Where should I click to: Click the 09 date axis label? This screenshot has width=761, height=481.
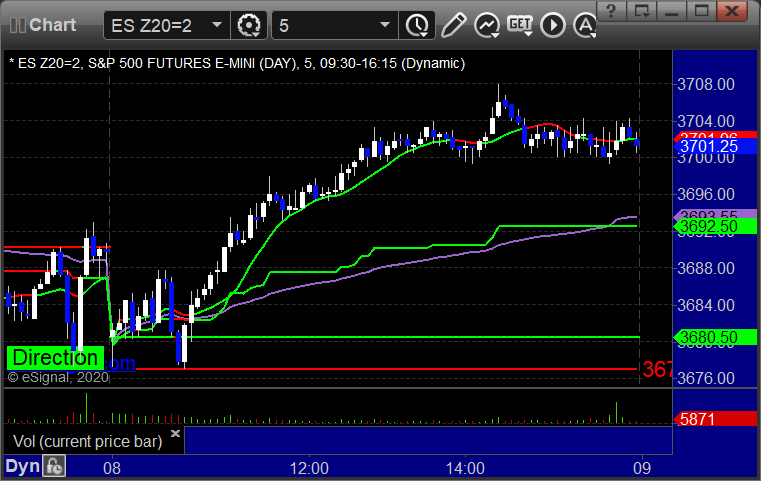[x=642, y=468]
